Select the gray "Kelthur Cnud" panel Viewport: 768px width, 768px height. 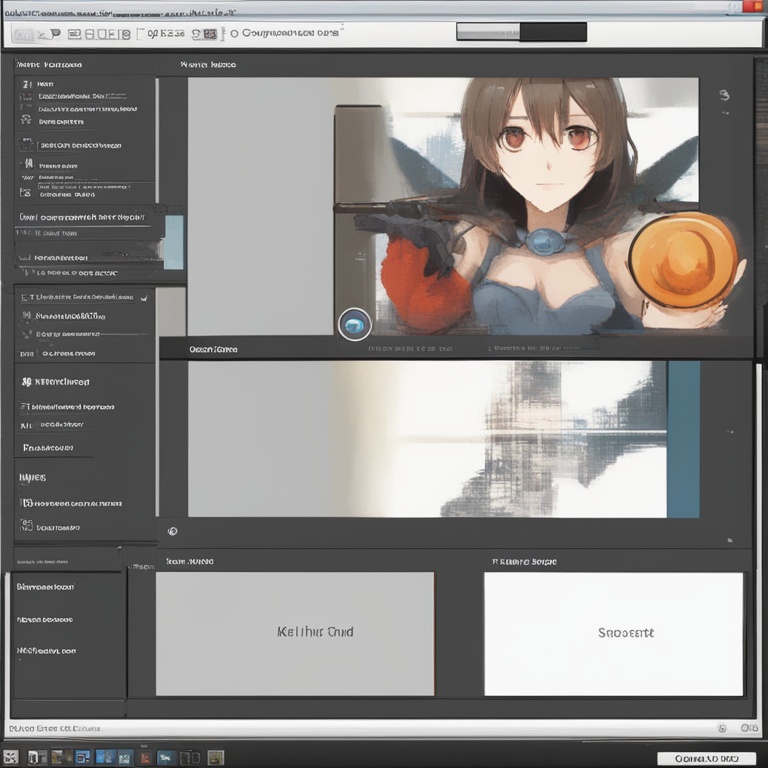click(295, 633)
